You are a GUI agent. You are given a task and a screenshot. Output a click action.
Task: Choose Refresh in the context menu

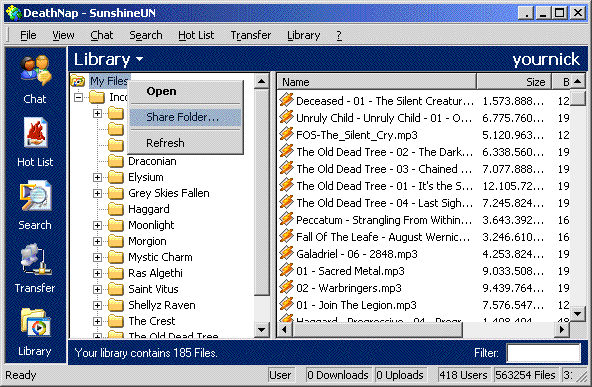[185, 143]
